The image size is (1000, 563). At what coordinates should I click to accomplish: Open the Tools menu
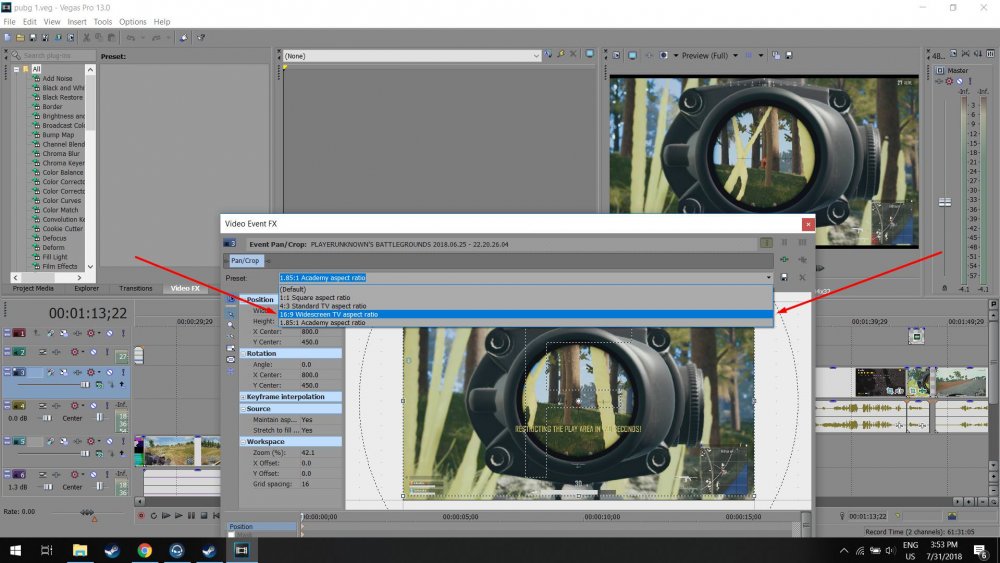(103, 22)
